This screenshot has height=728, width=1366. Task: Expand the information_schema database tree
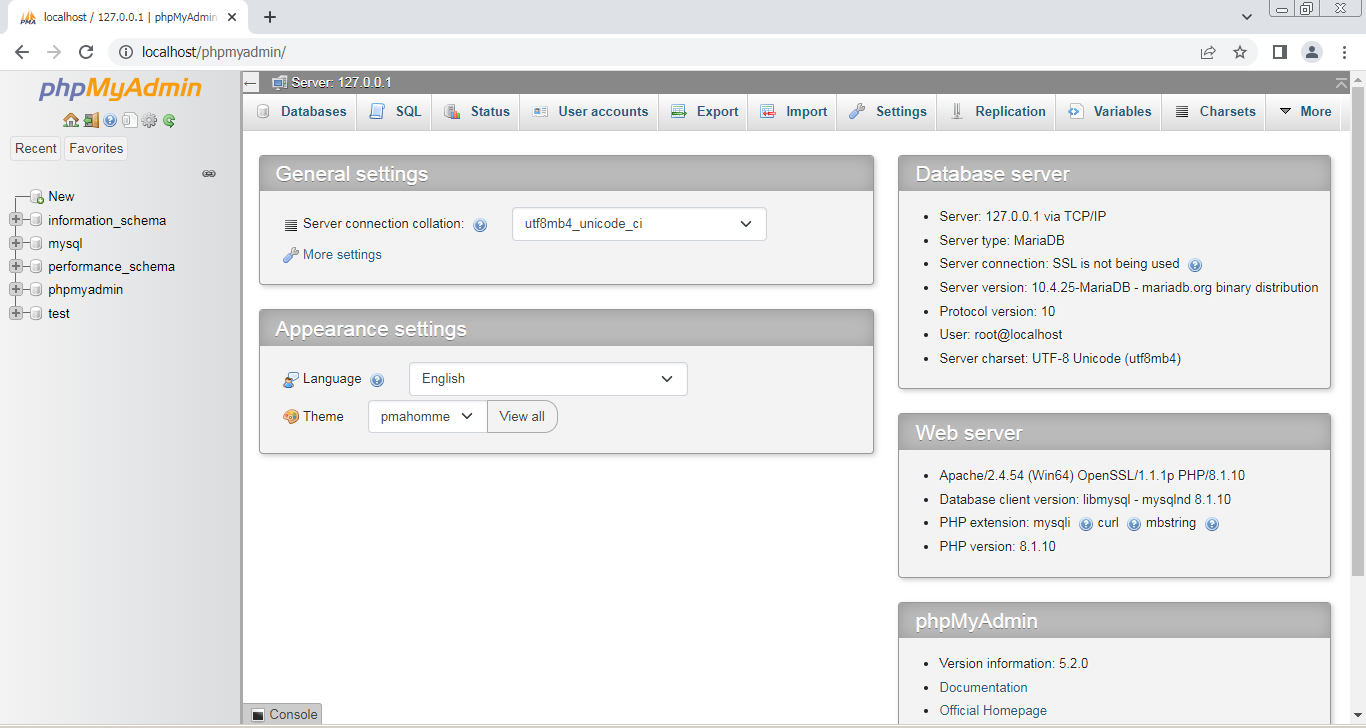pyautogui.click(x=15, y=220)
